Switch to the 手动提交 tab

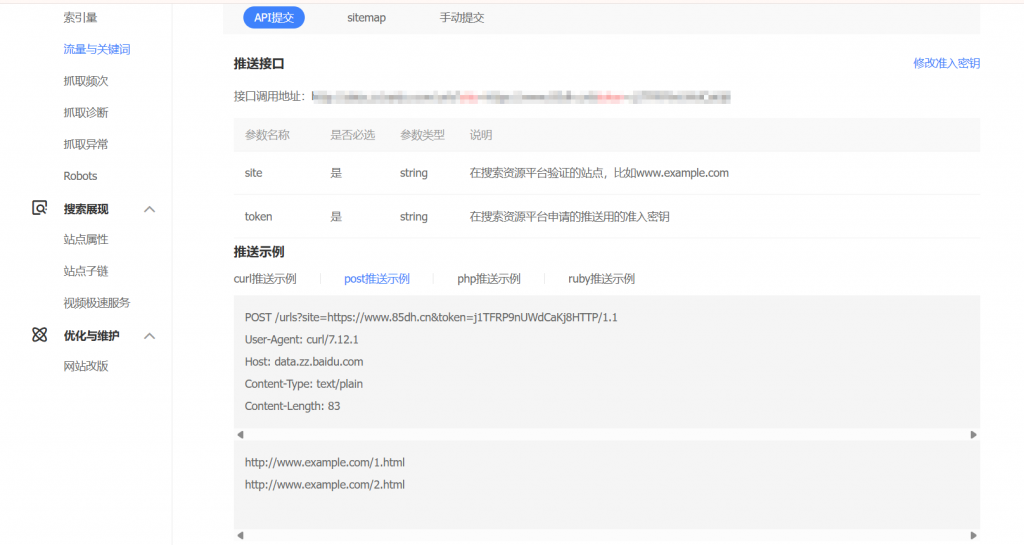[x=462, y=18]
